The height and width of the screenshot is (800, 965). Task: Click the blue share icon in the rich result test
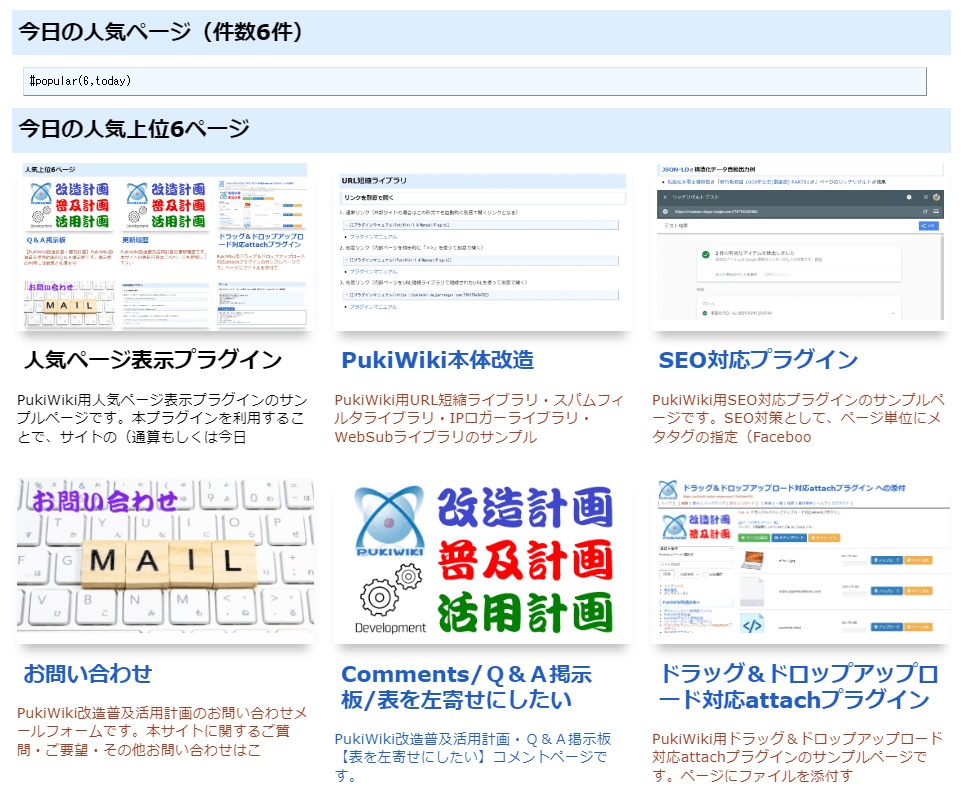[928, 226]
